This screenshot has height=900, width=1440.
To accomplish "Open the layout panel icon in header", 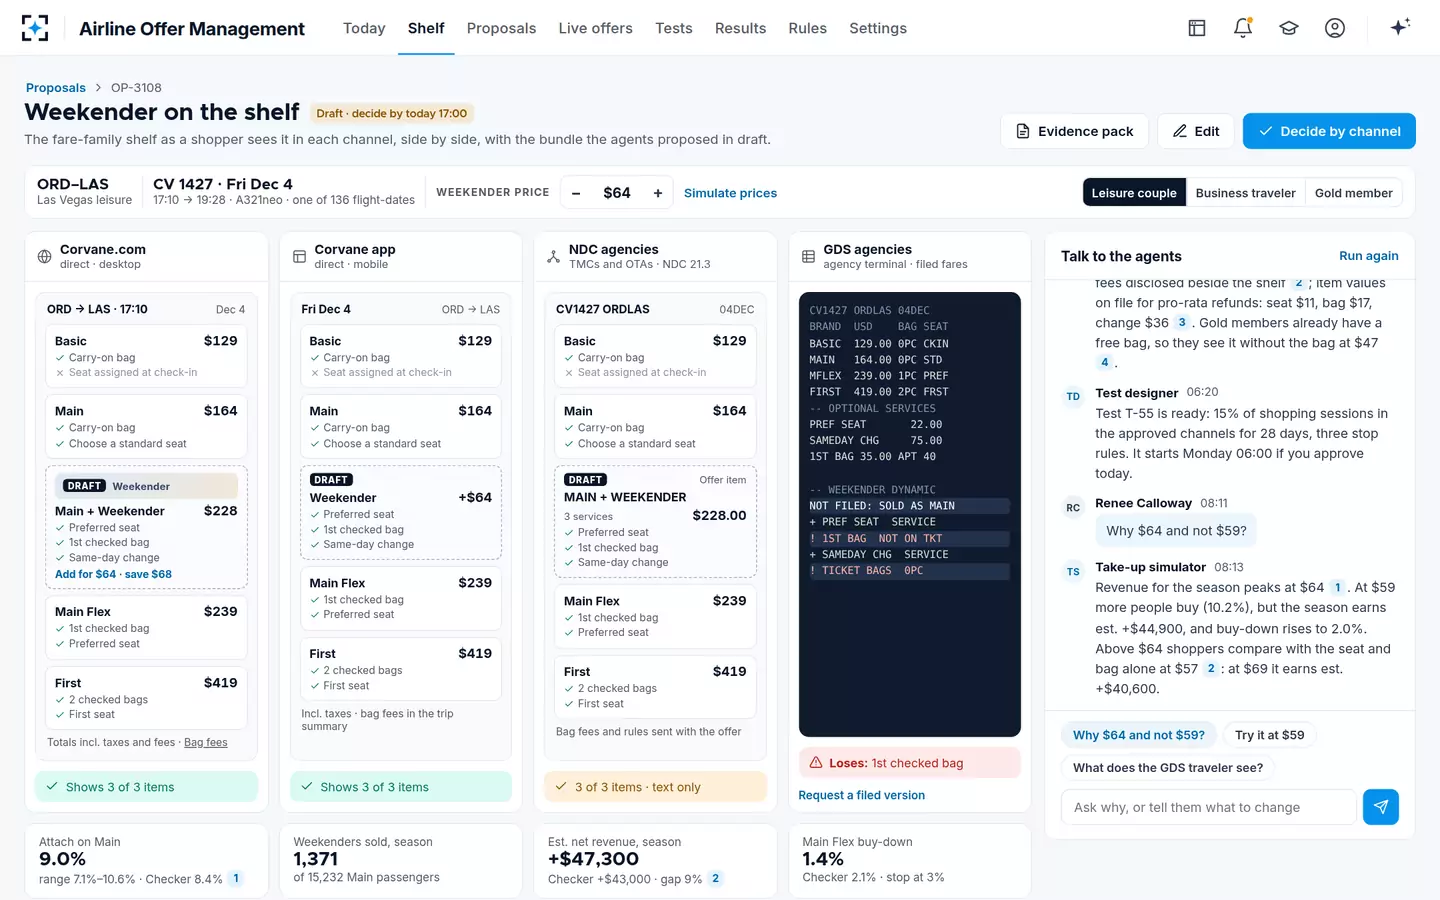I will coord(1197,28).
